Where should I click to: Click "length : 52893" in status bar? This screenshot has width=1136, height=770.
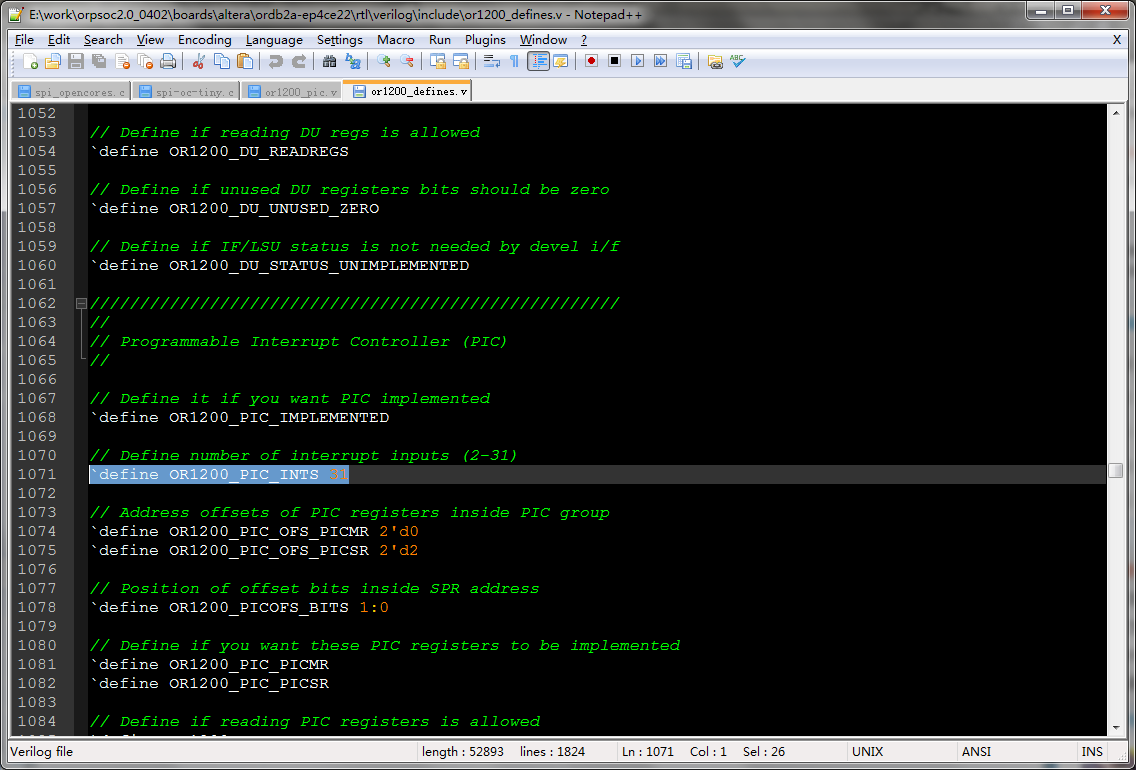pyautogui.click(x=463, y=752)
